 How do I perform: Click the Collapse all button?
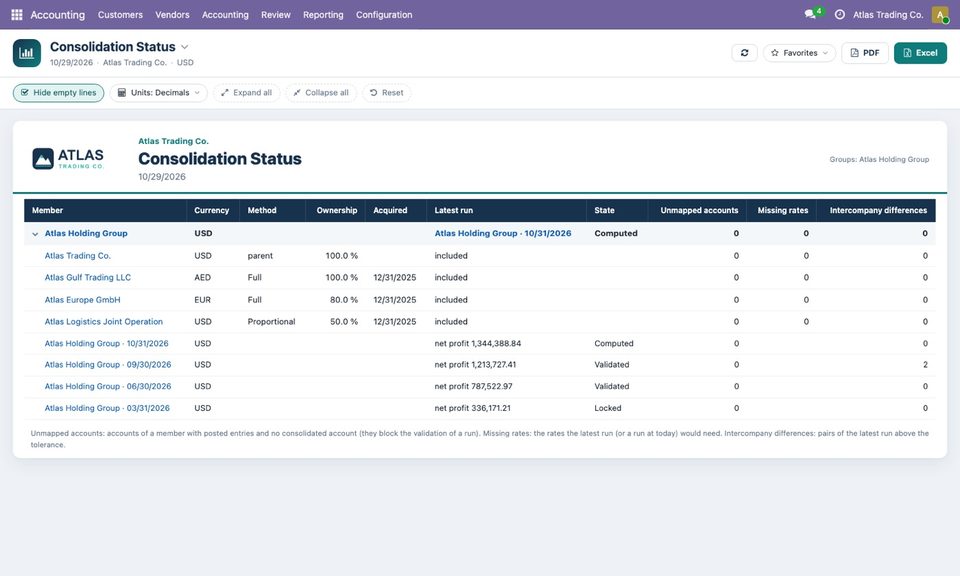(321, 93)
